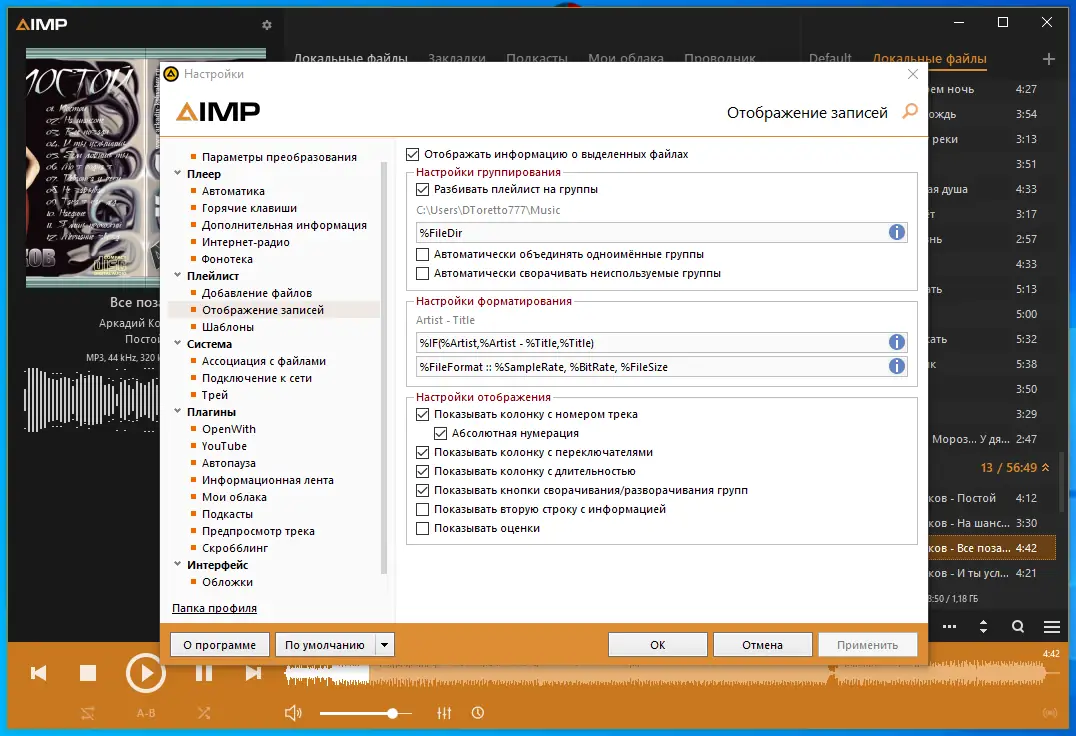Click the OK button
1076x736 pixels.
pyautogui.click(x=657, y=645)
